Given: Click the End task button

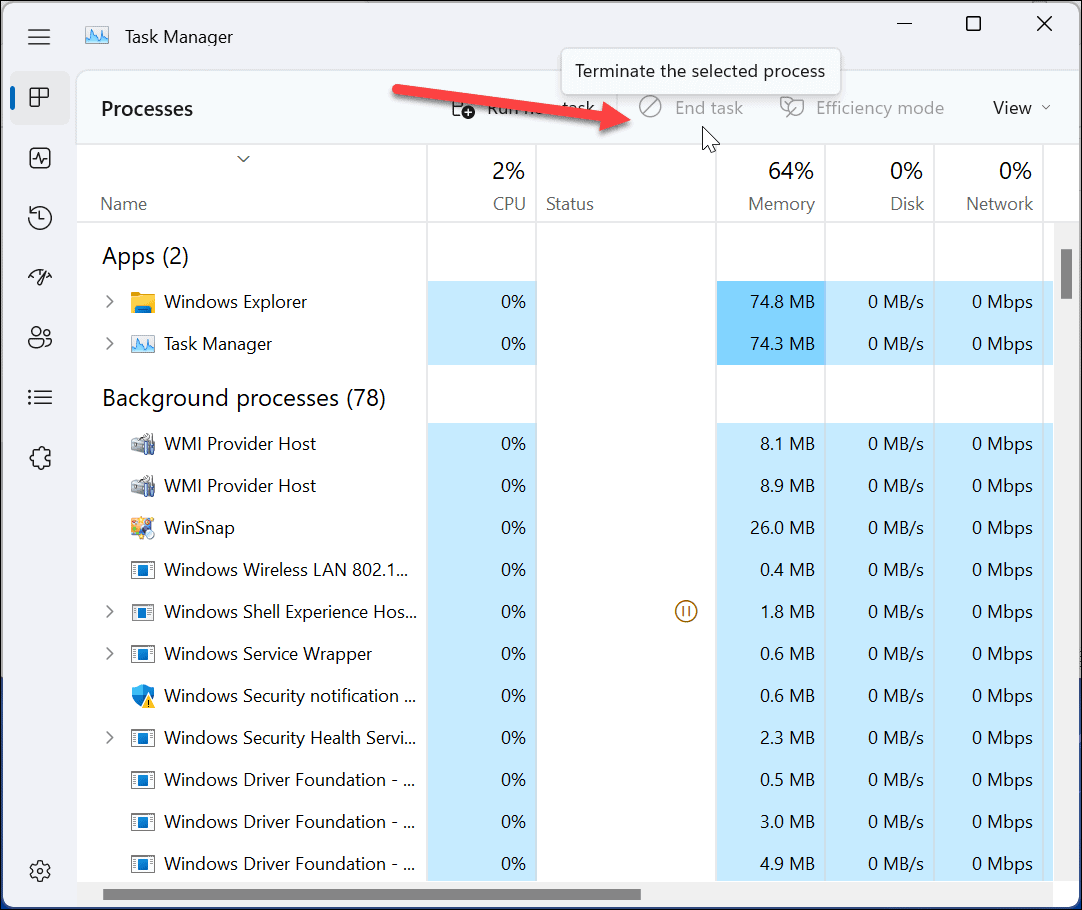Looking at the screenshot, I should (691, 108).
